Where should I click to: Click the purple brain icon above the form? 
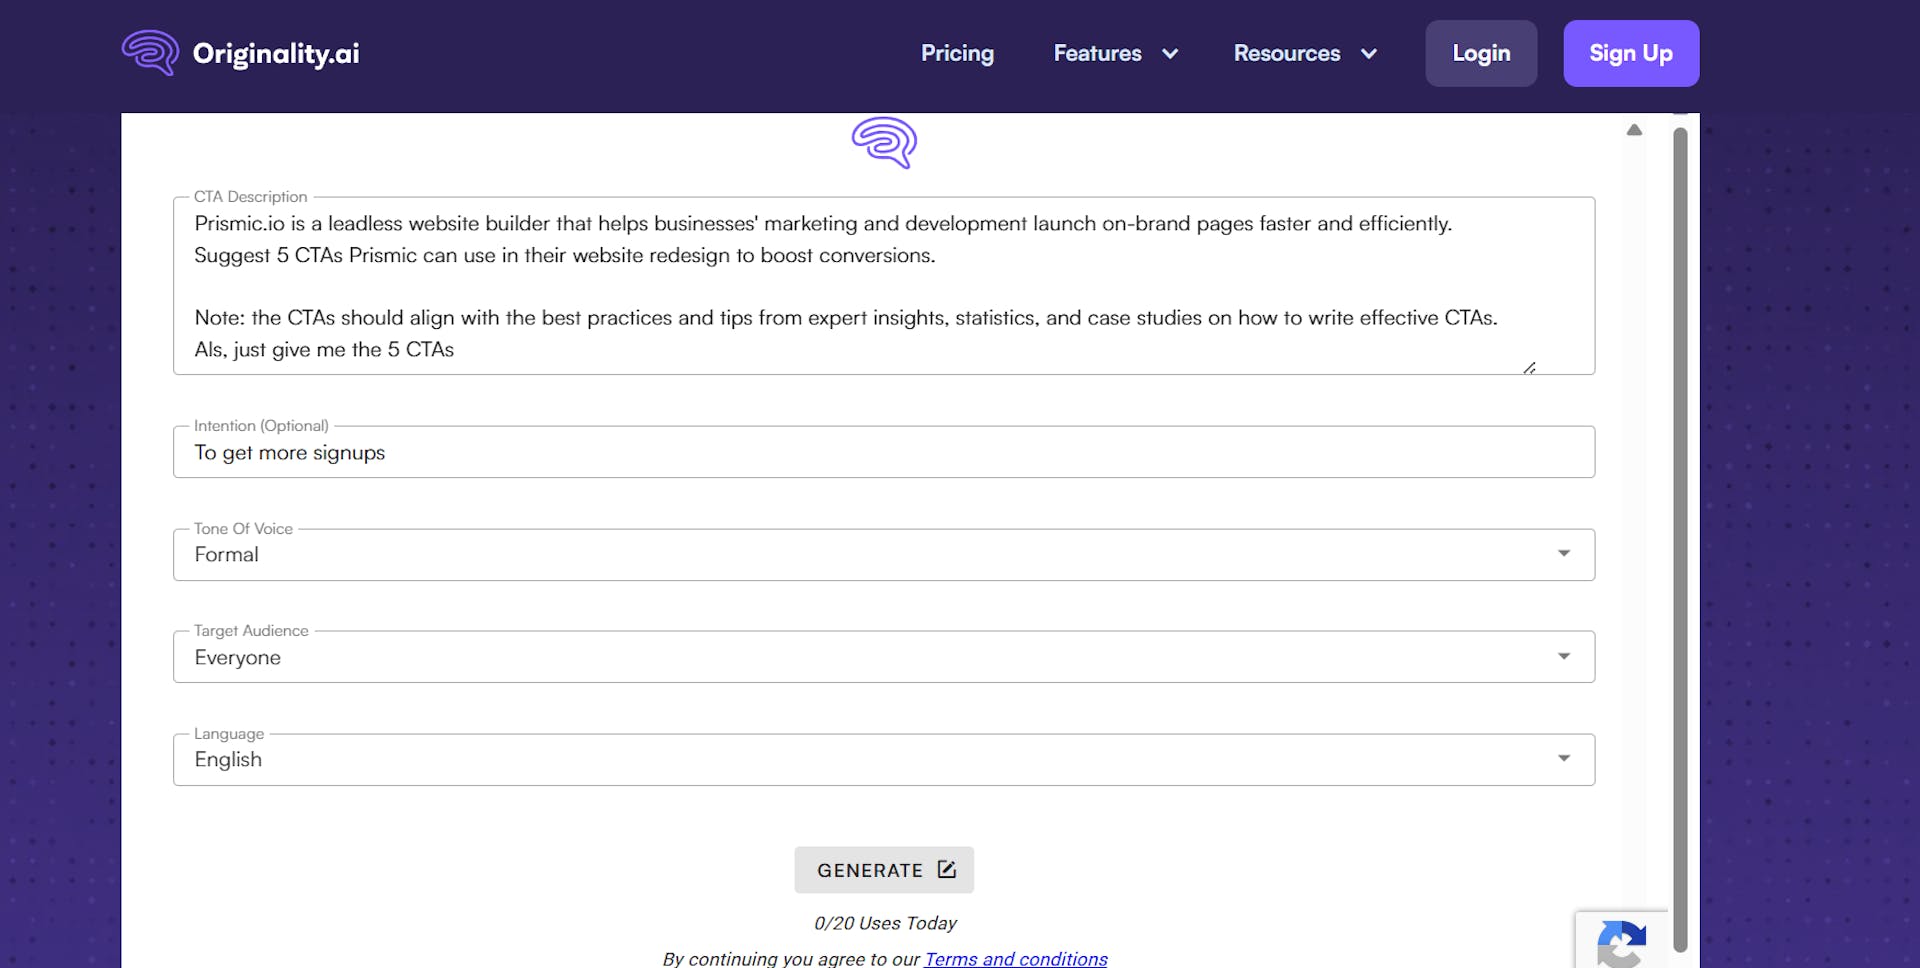tap(883, 143)
